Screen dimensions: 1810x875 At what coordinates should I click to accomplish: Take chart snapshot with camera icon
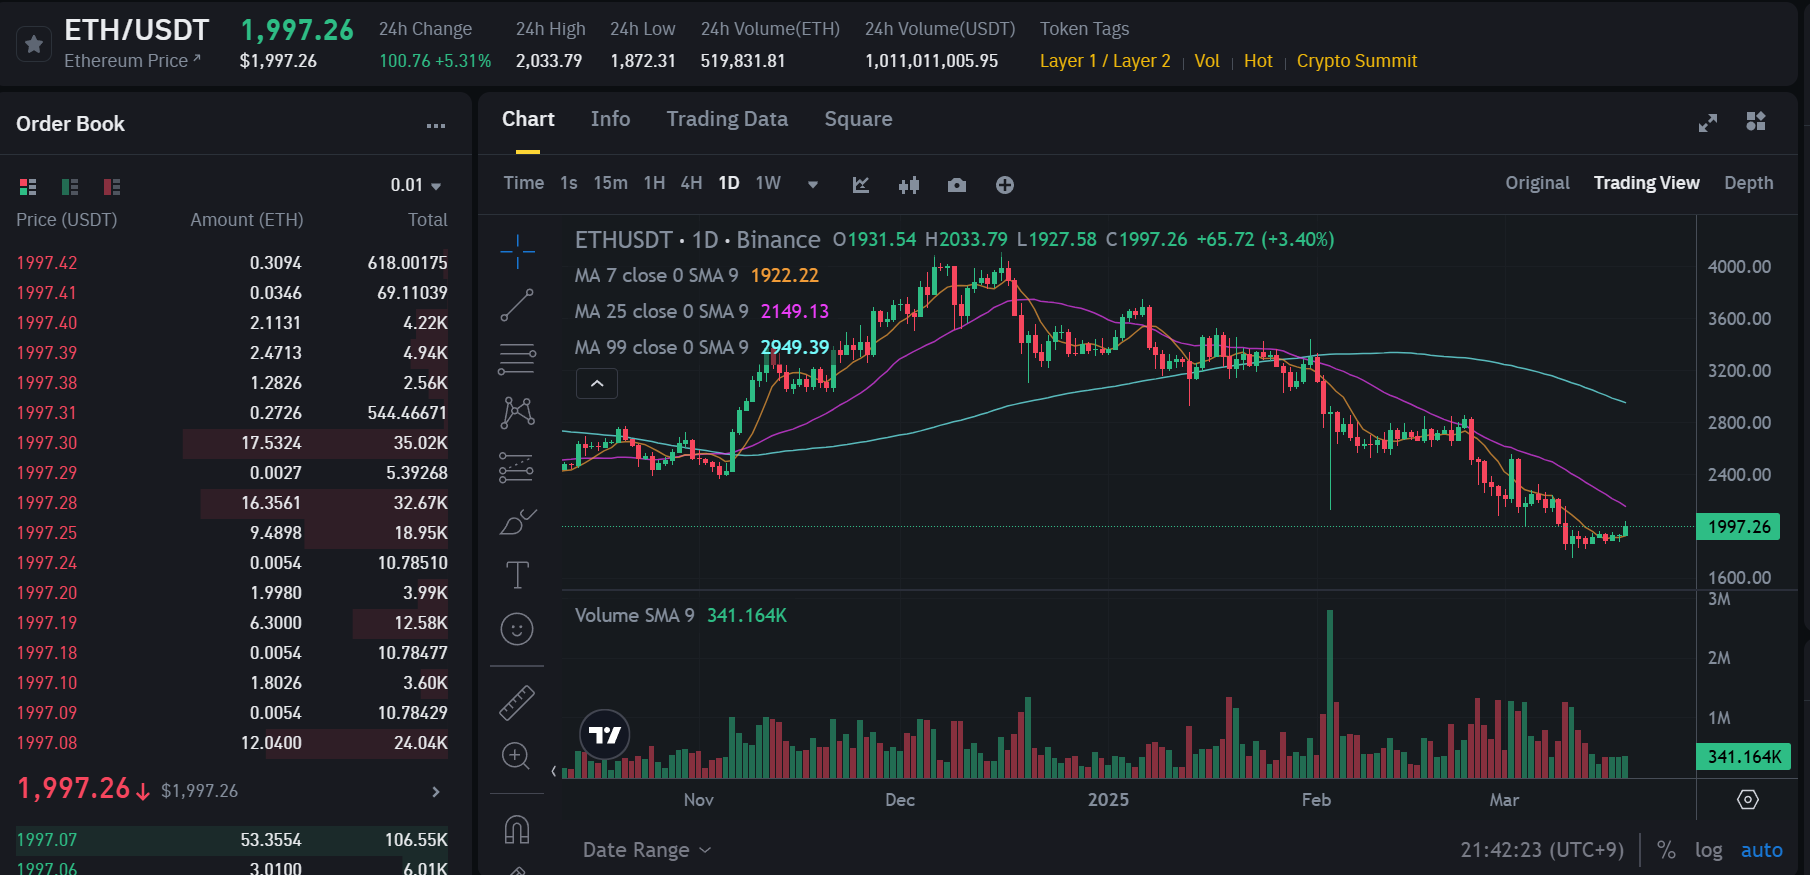(957, 185)
